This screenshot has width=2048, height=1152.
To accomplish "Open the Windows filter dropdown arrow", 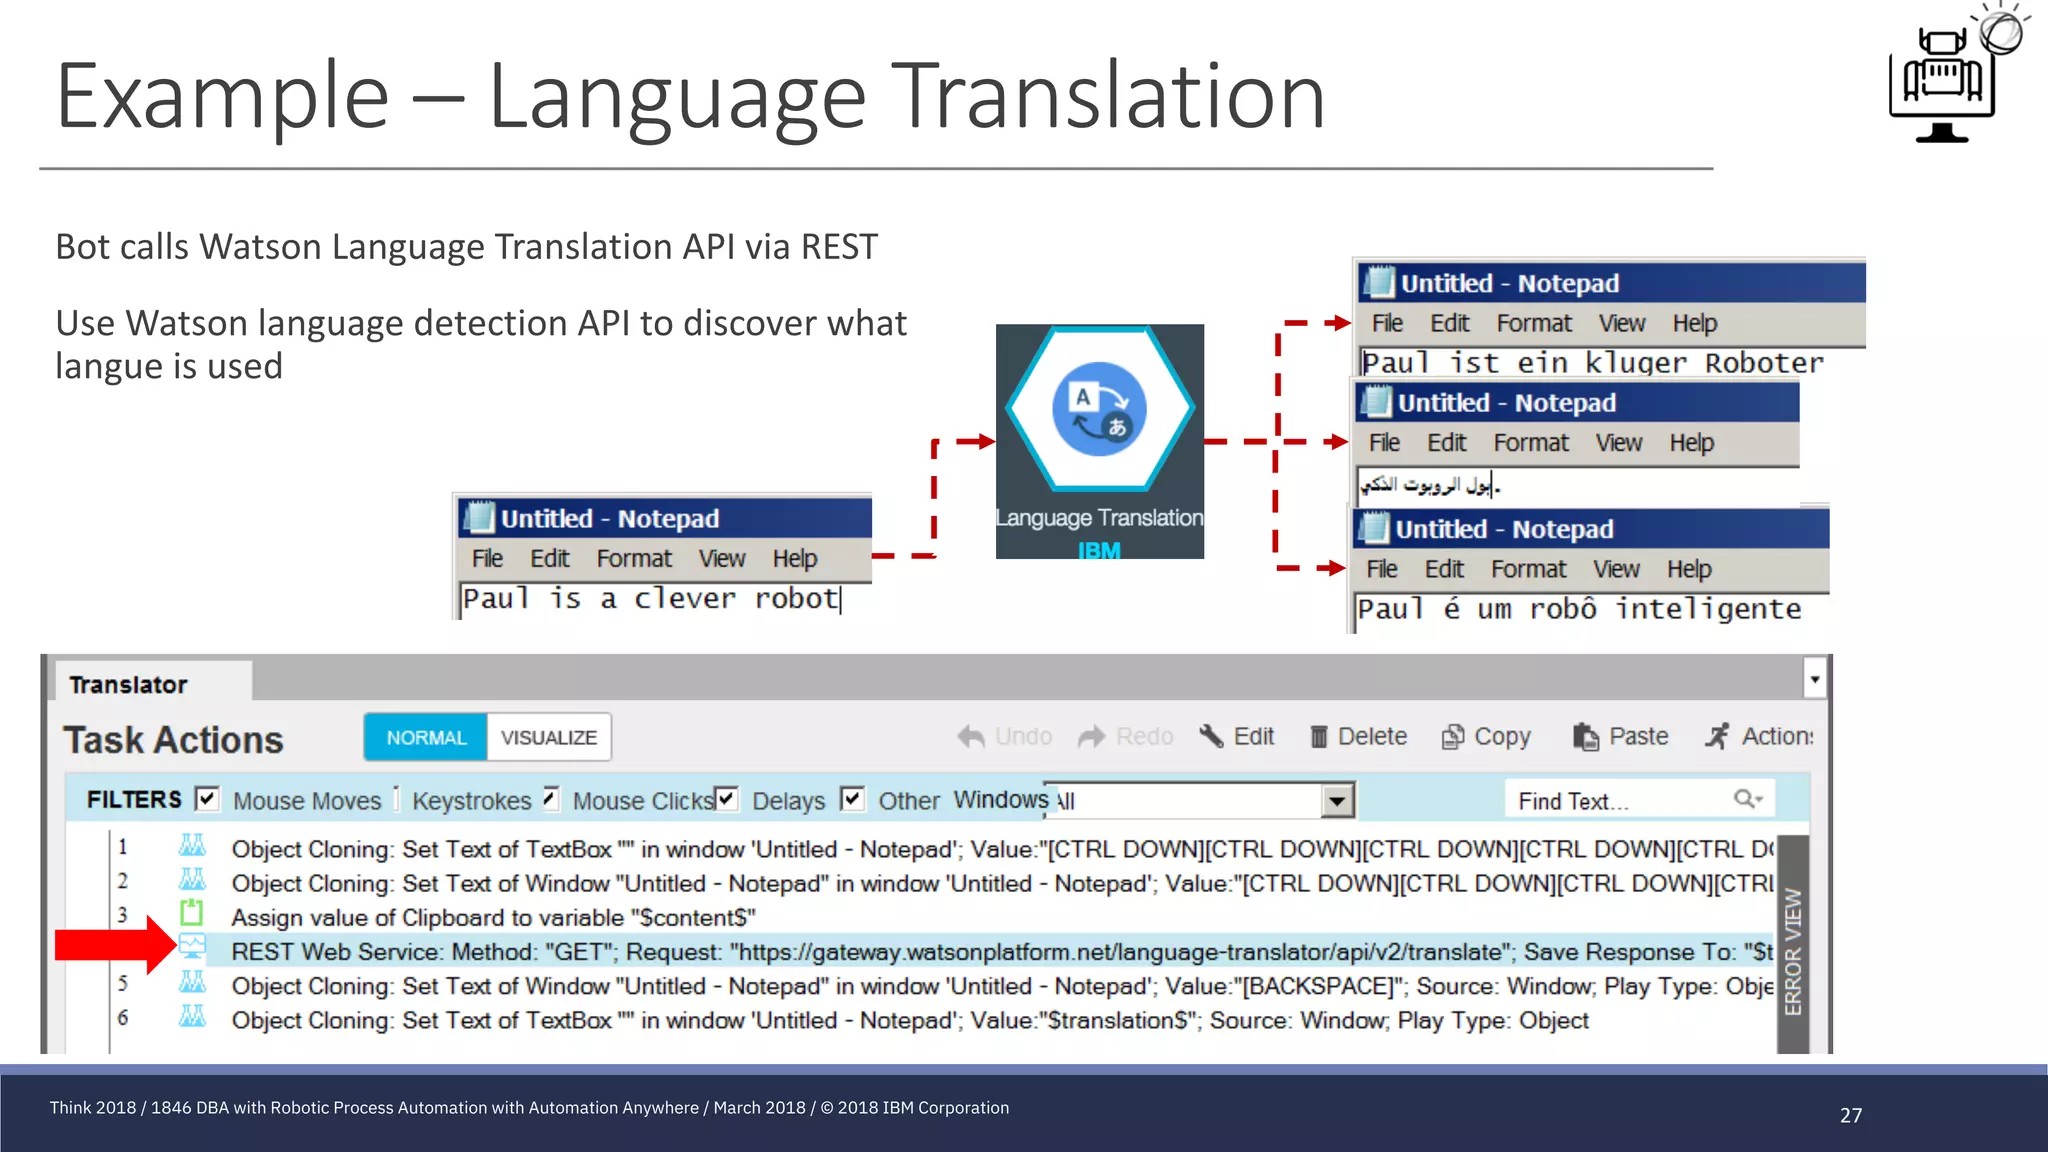I will [x=1337, y=800].
